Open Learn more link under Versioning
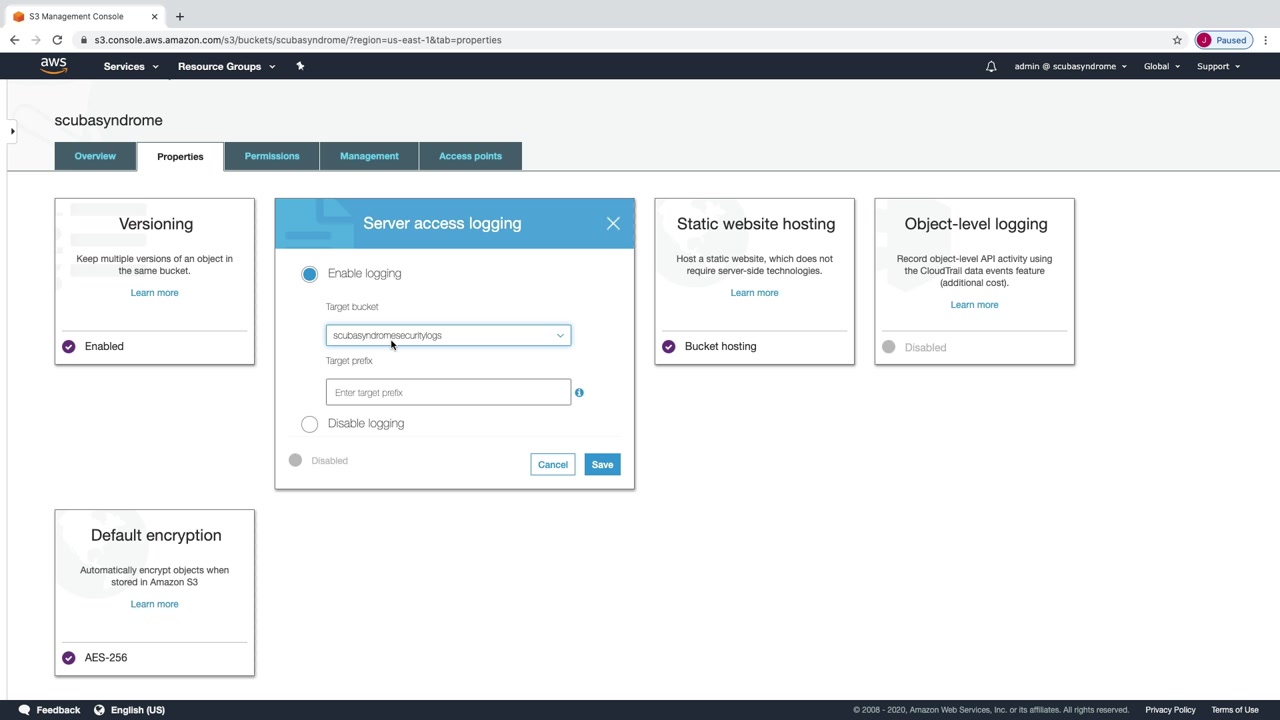The height and width of the screenshot is (720, 1280). pos(154,293)
